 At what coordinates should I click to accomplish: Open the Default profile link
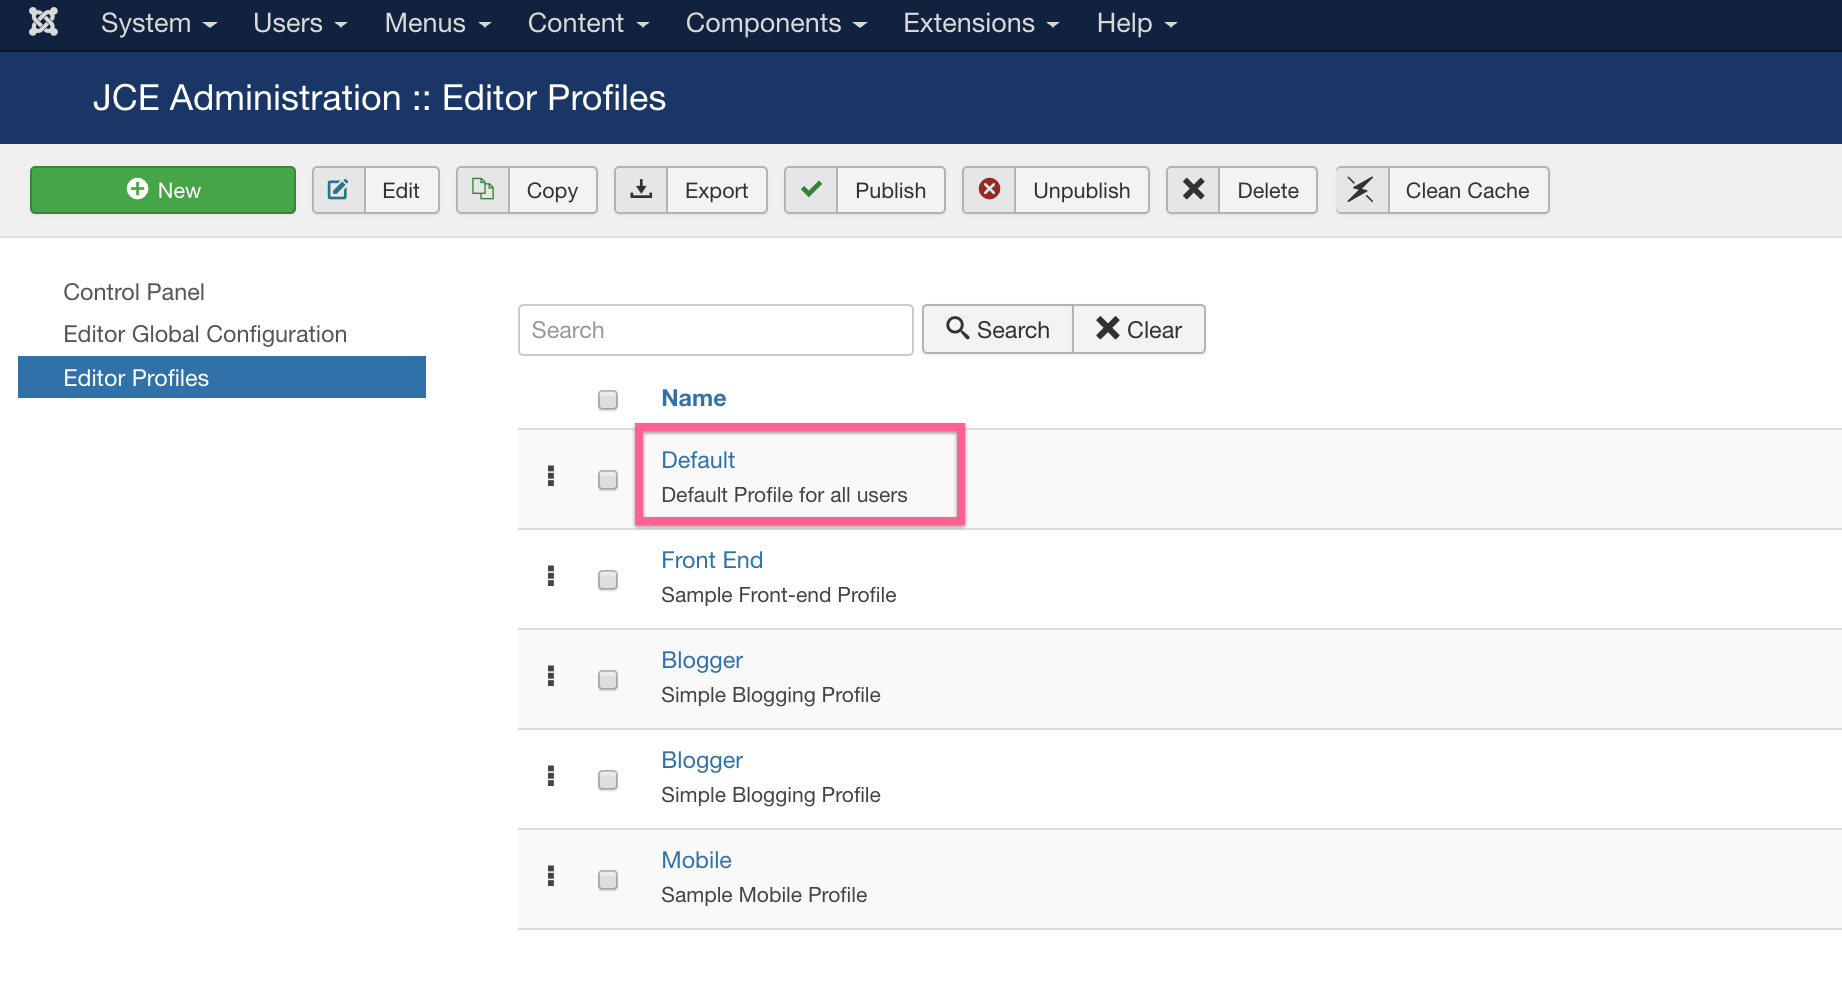point(698,460)
